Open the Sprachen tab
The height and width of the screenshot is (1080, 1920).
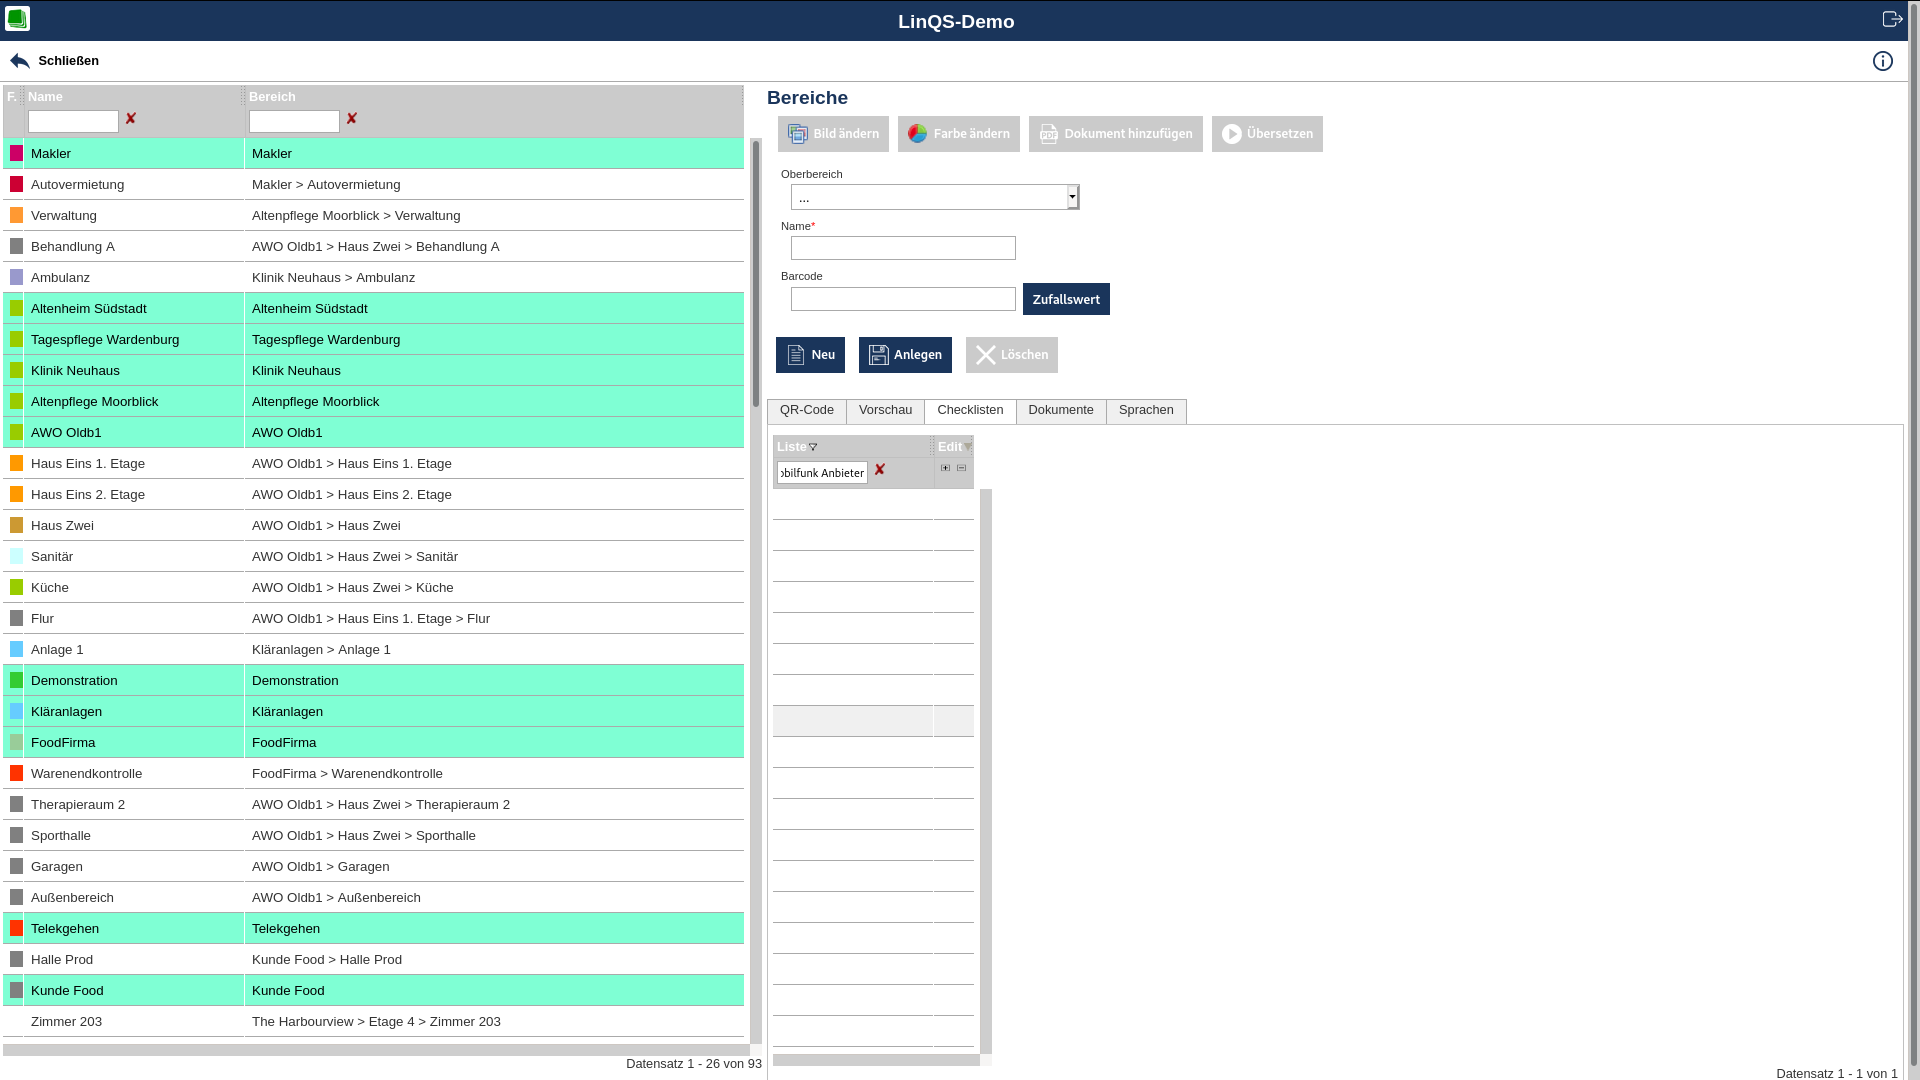[x=1145, y=411]
